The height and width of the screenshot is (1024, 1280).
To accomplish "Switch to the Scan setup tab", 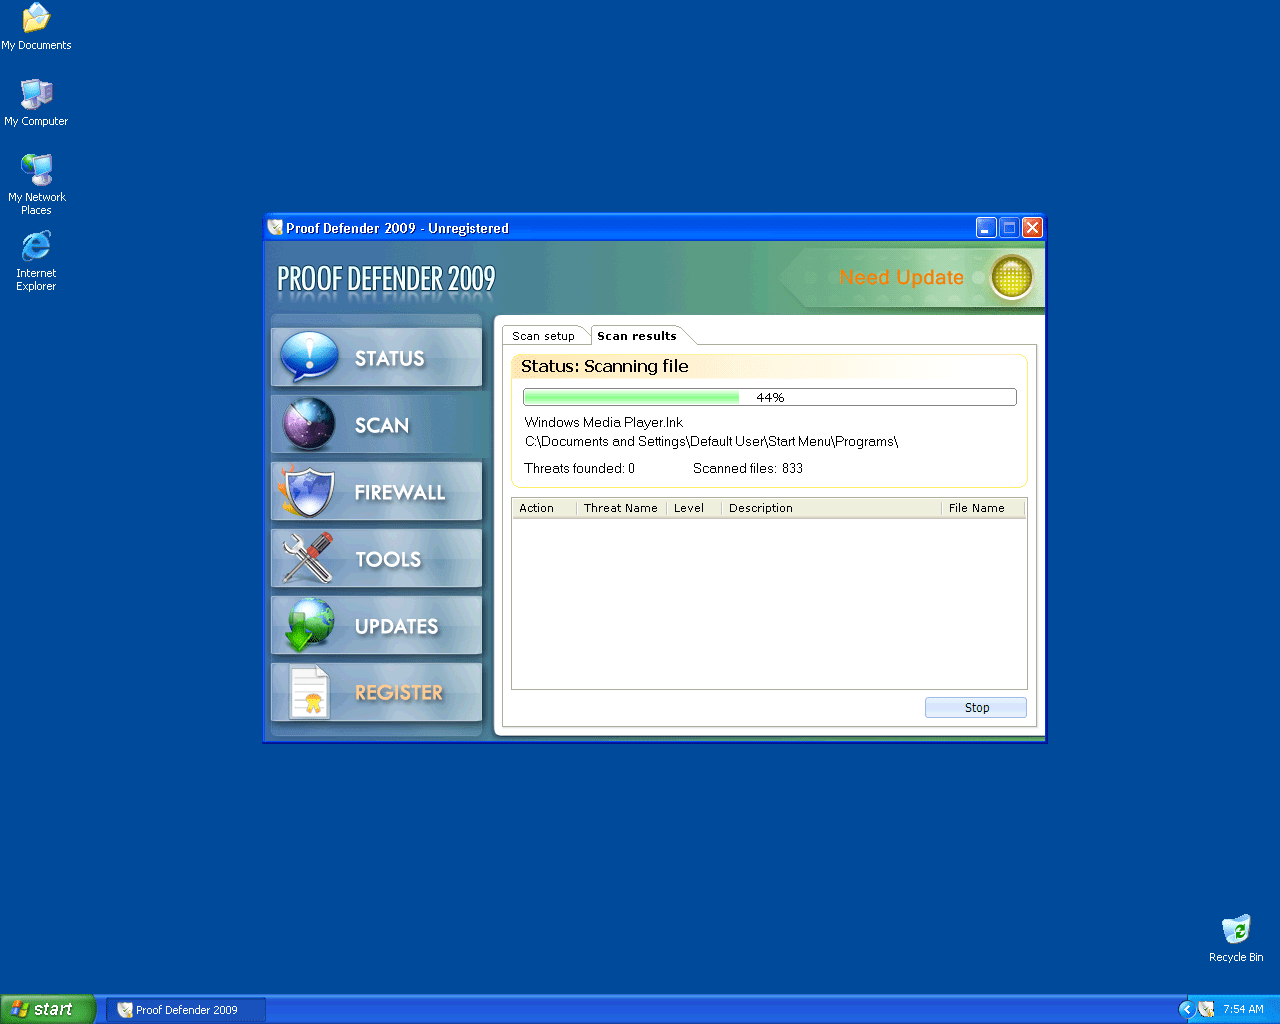I will tap(543, 336).
